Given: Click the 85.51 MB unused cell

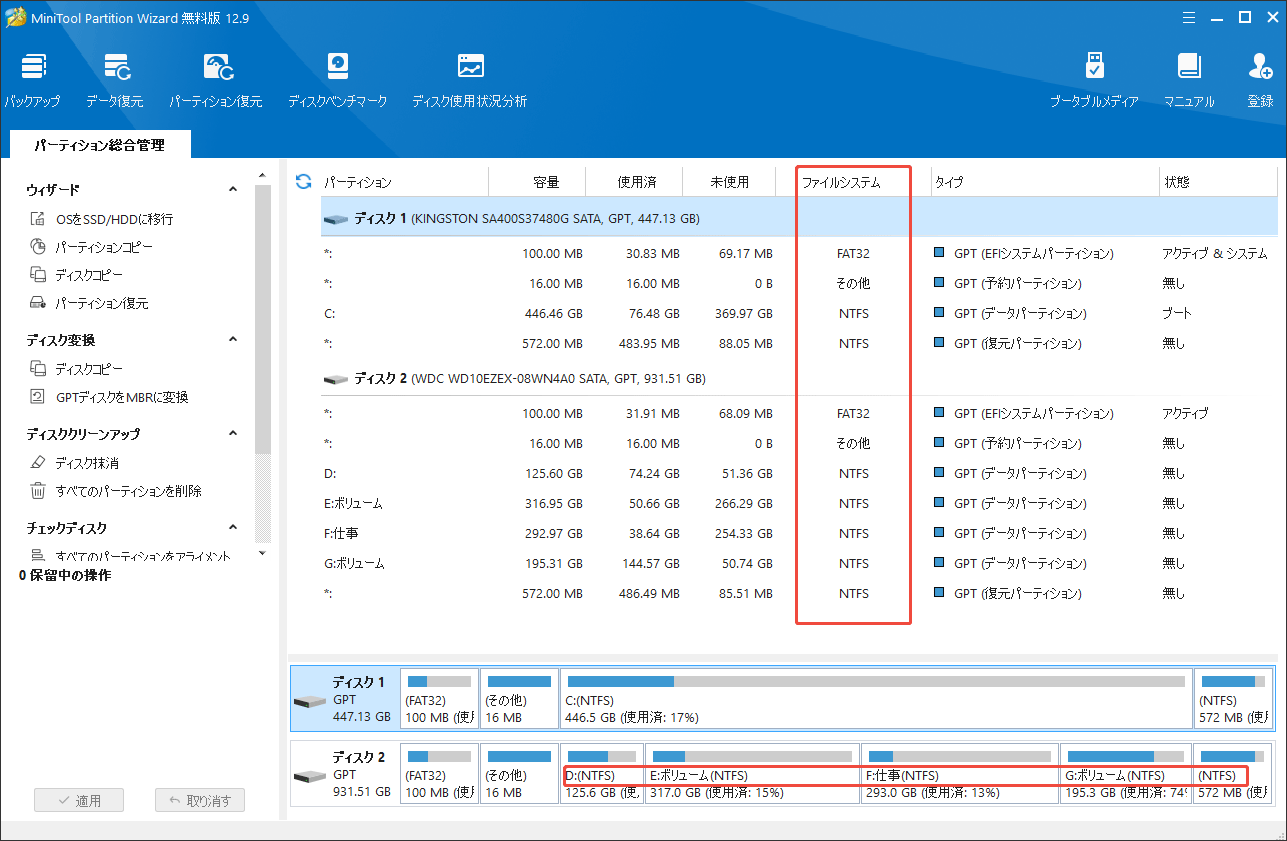Looking at the screenshot, I should coord(745,593).
